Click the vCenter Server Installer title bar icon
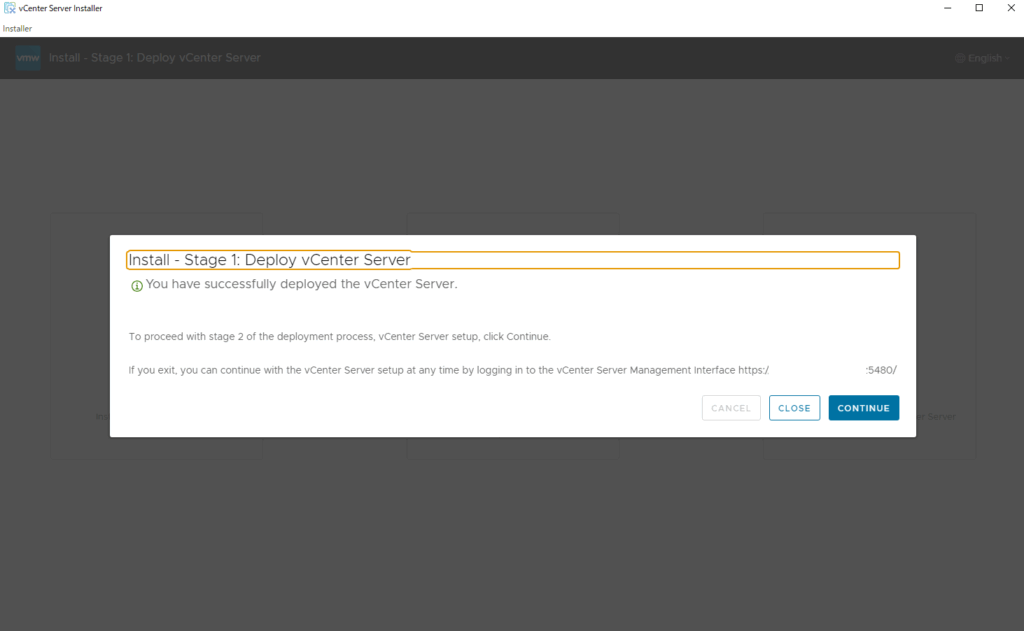This screenshot has height=631, width=1024. point(9,8)
